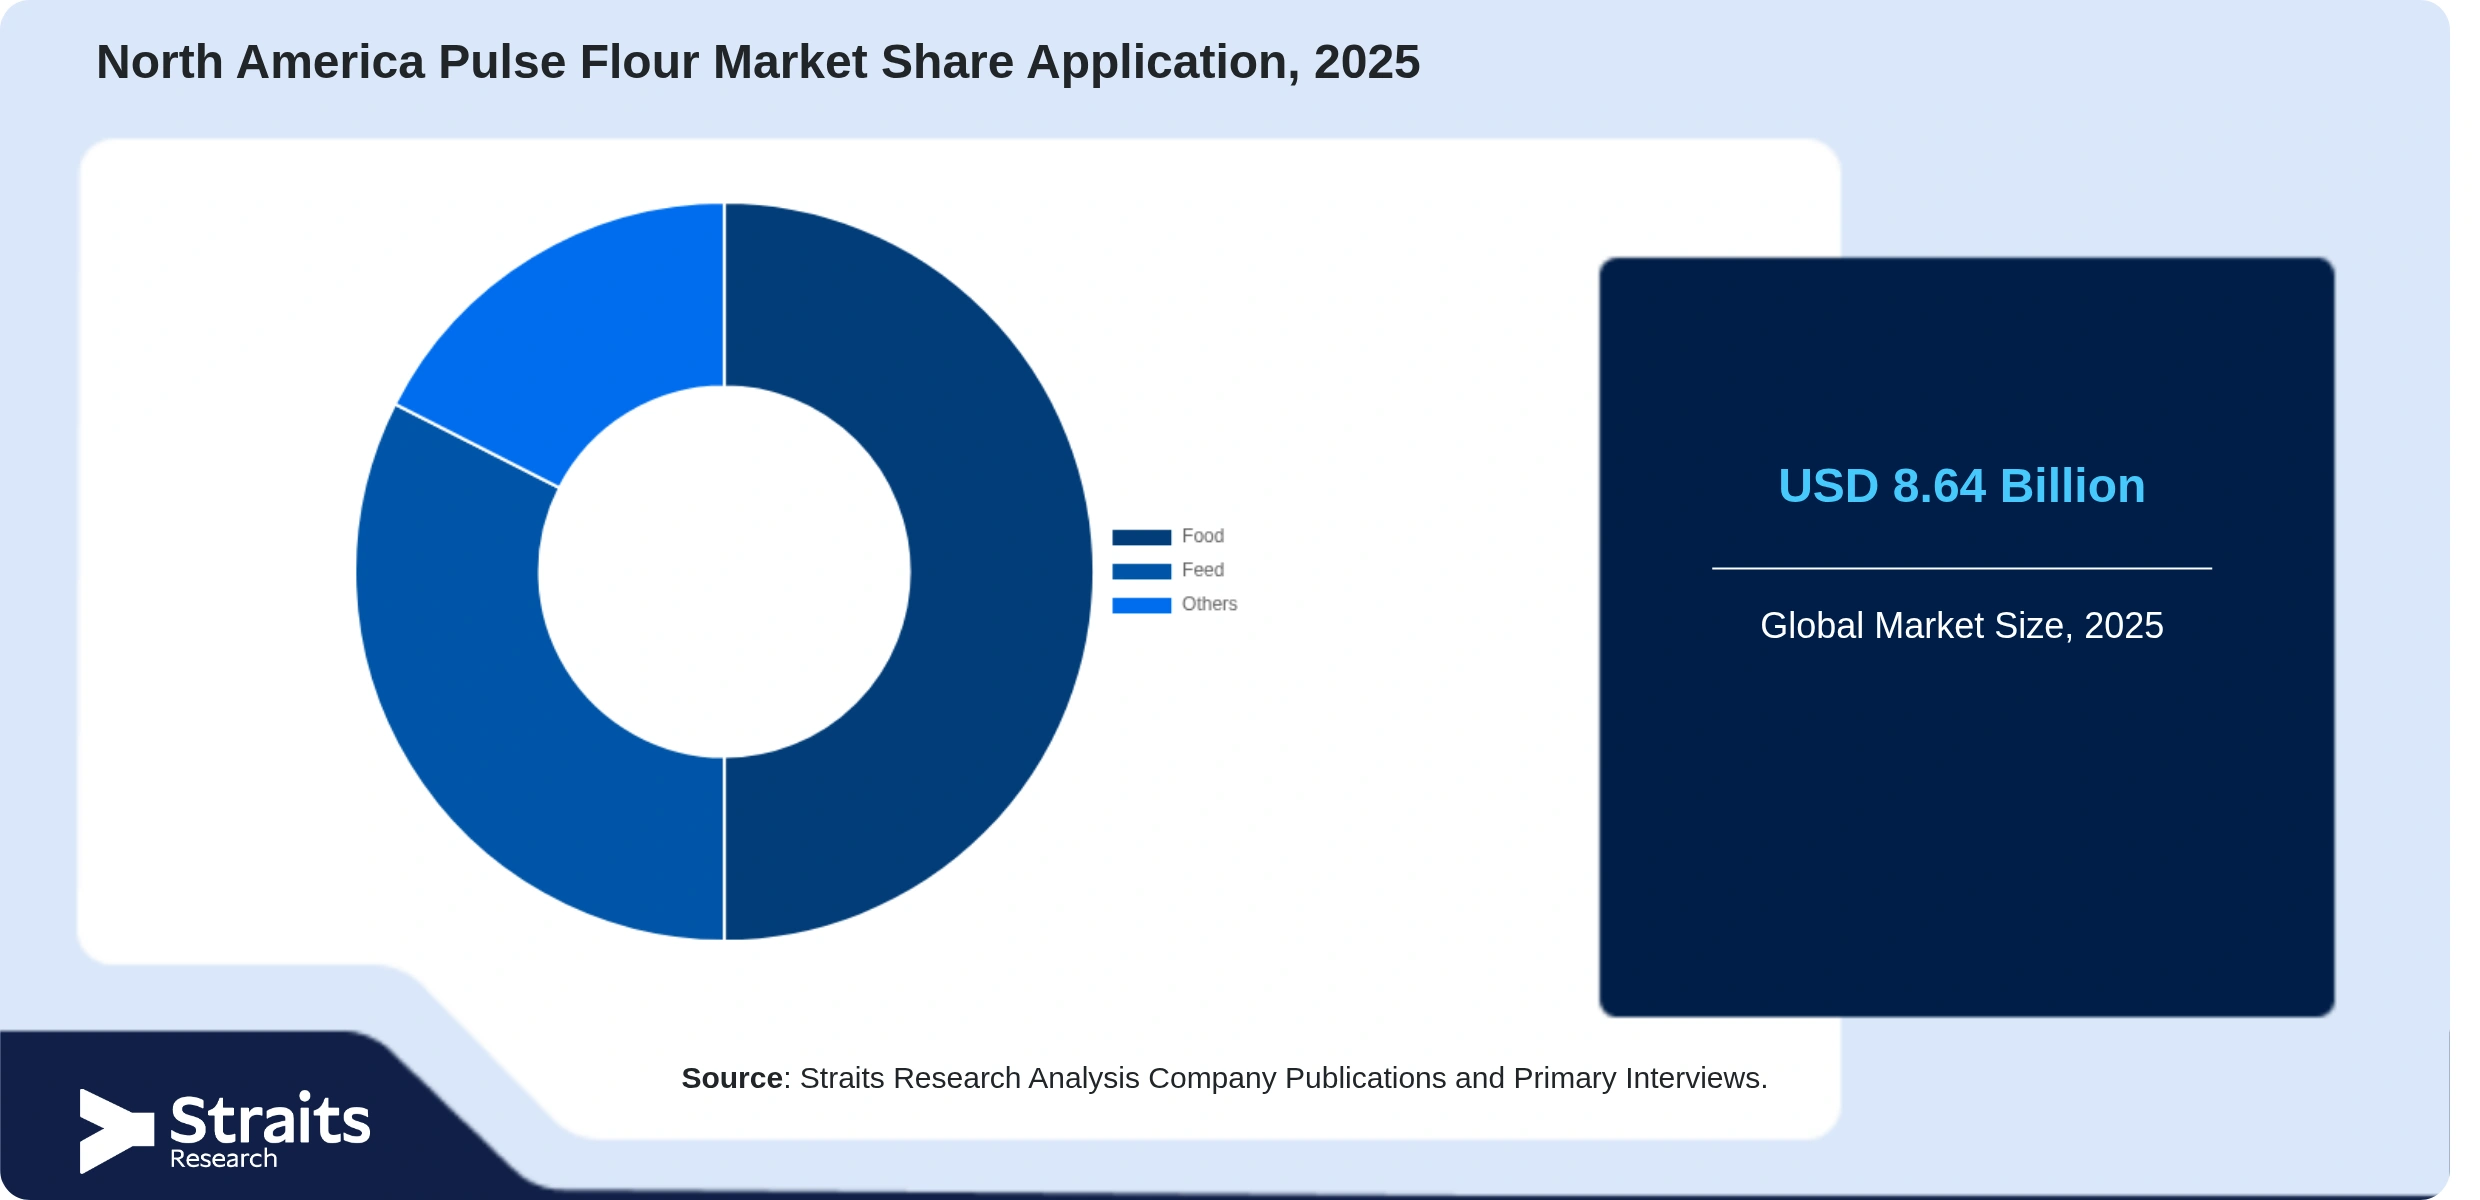Click the Global Market Size, 2025 label
This screenshot has width=2480, height=1200.
coord(1961,626)
